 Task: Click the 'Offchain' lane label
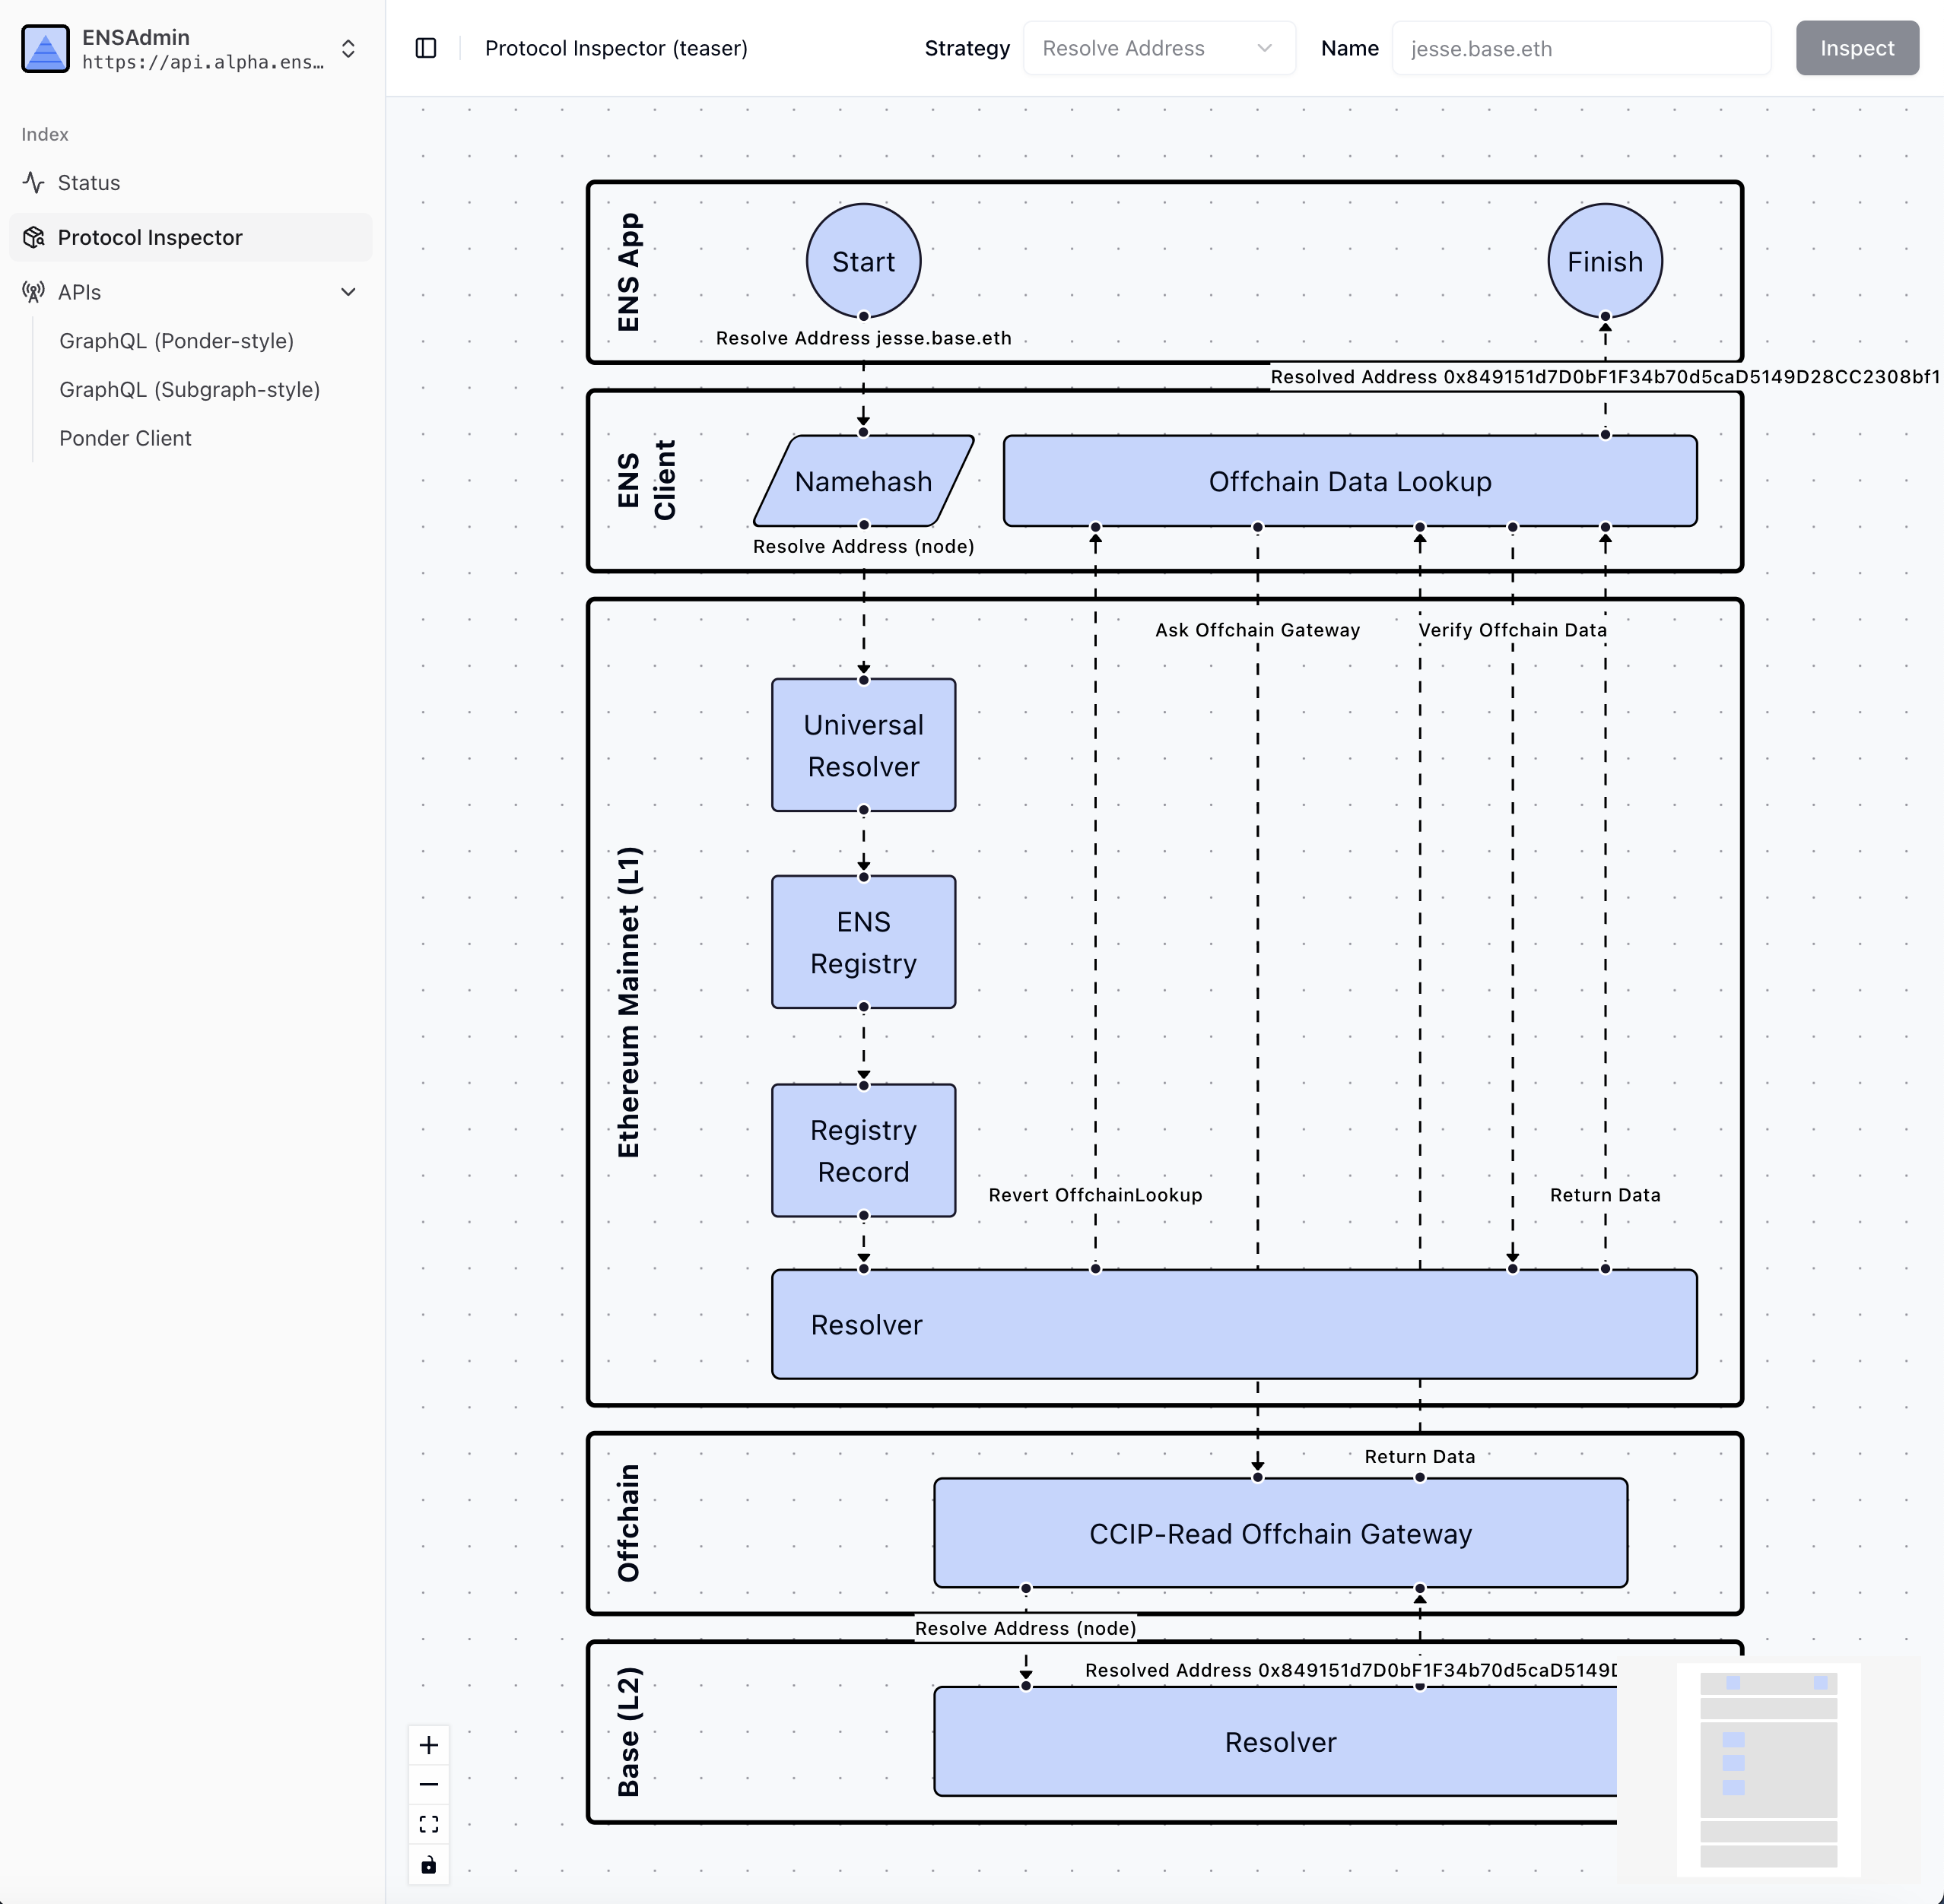(x=628, y=1523)
